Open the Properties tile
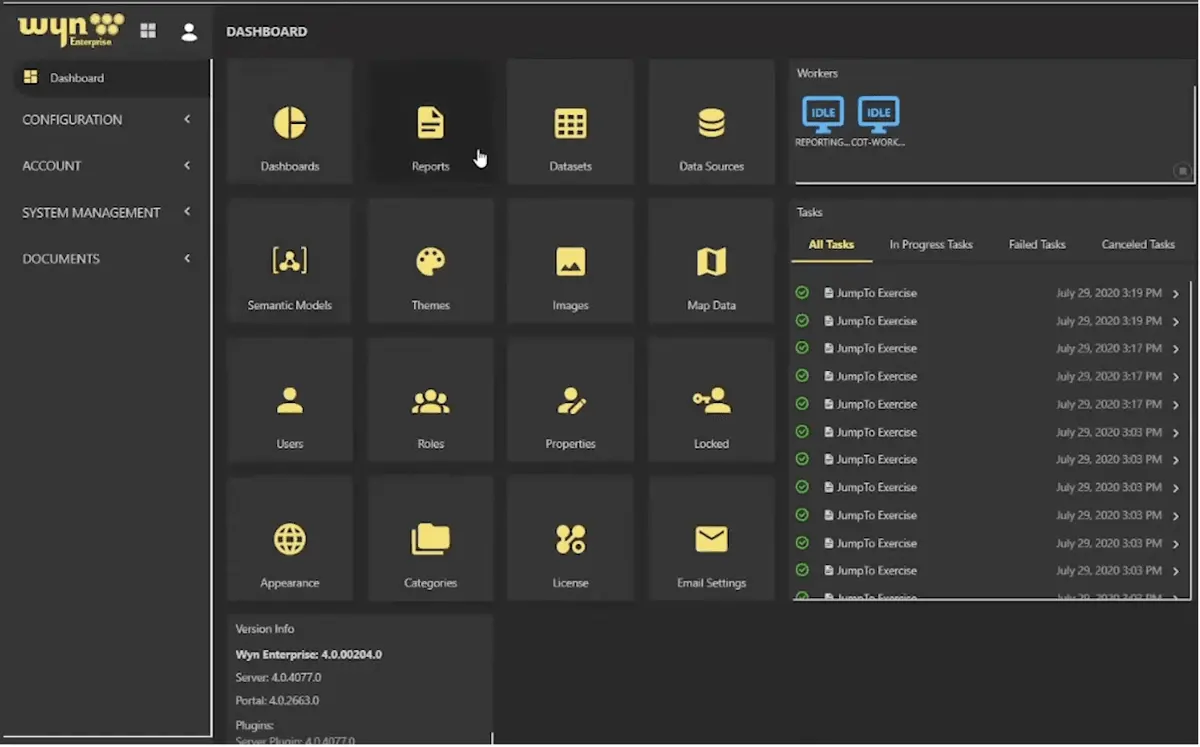The image size is (1200, 747). 570,400
